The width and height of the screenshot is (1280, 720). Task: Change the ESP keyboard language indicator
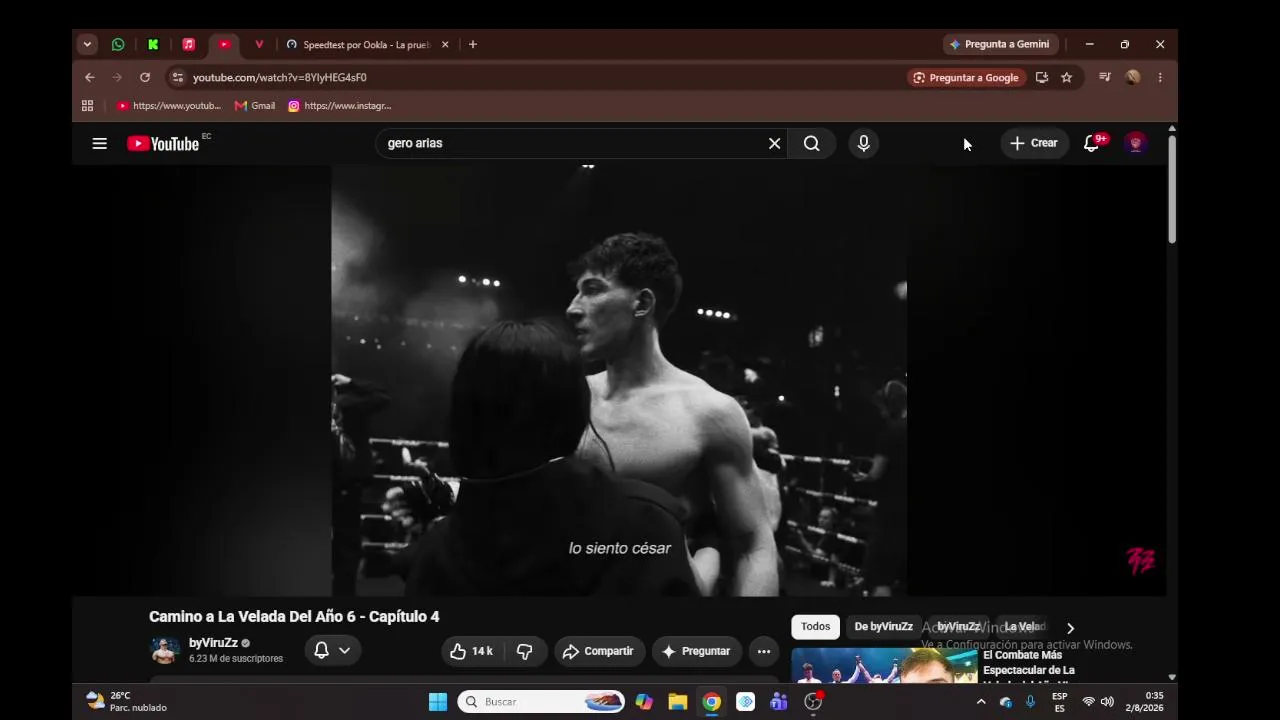click(1059, 702)
